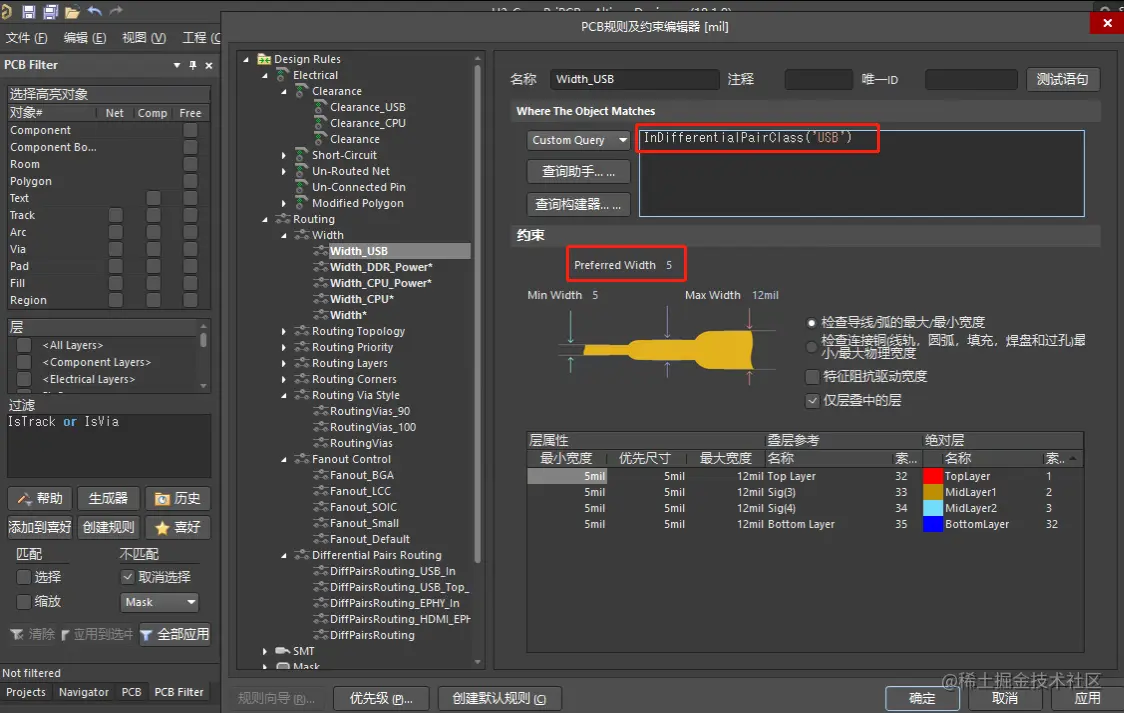Click the rule name field Width_USB
The image size is (1124, 713).
(x=634, y=79)
